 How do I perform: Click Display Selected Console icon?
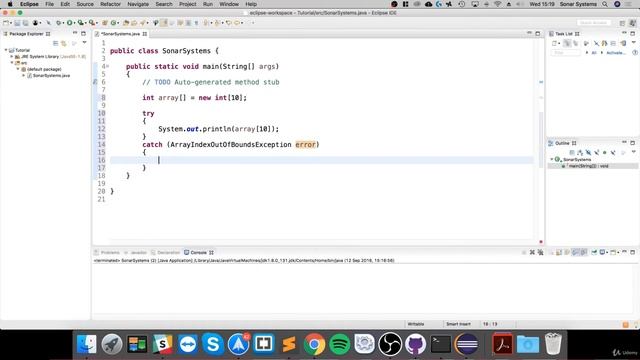coord(602,253)
